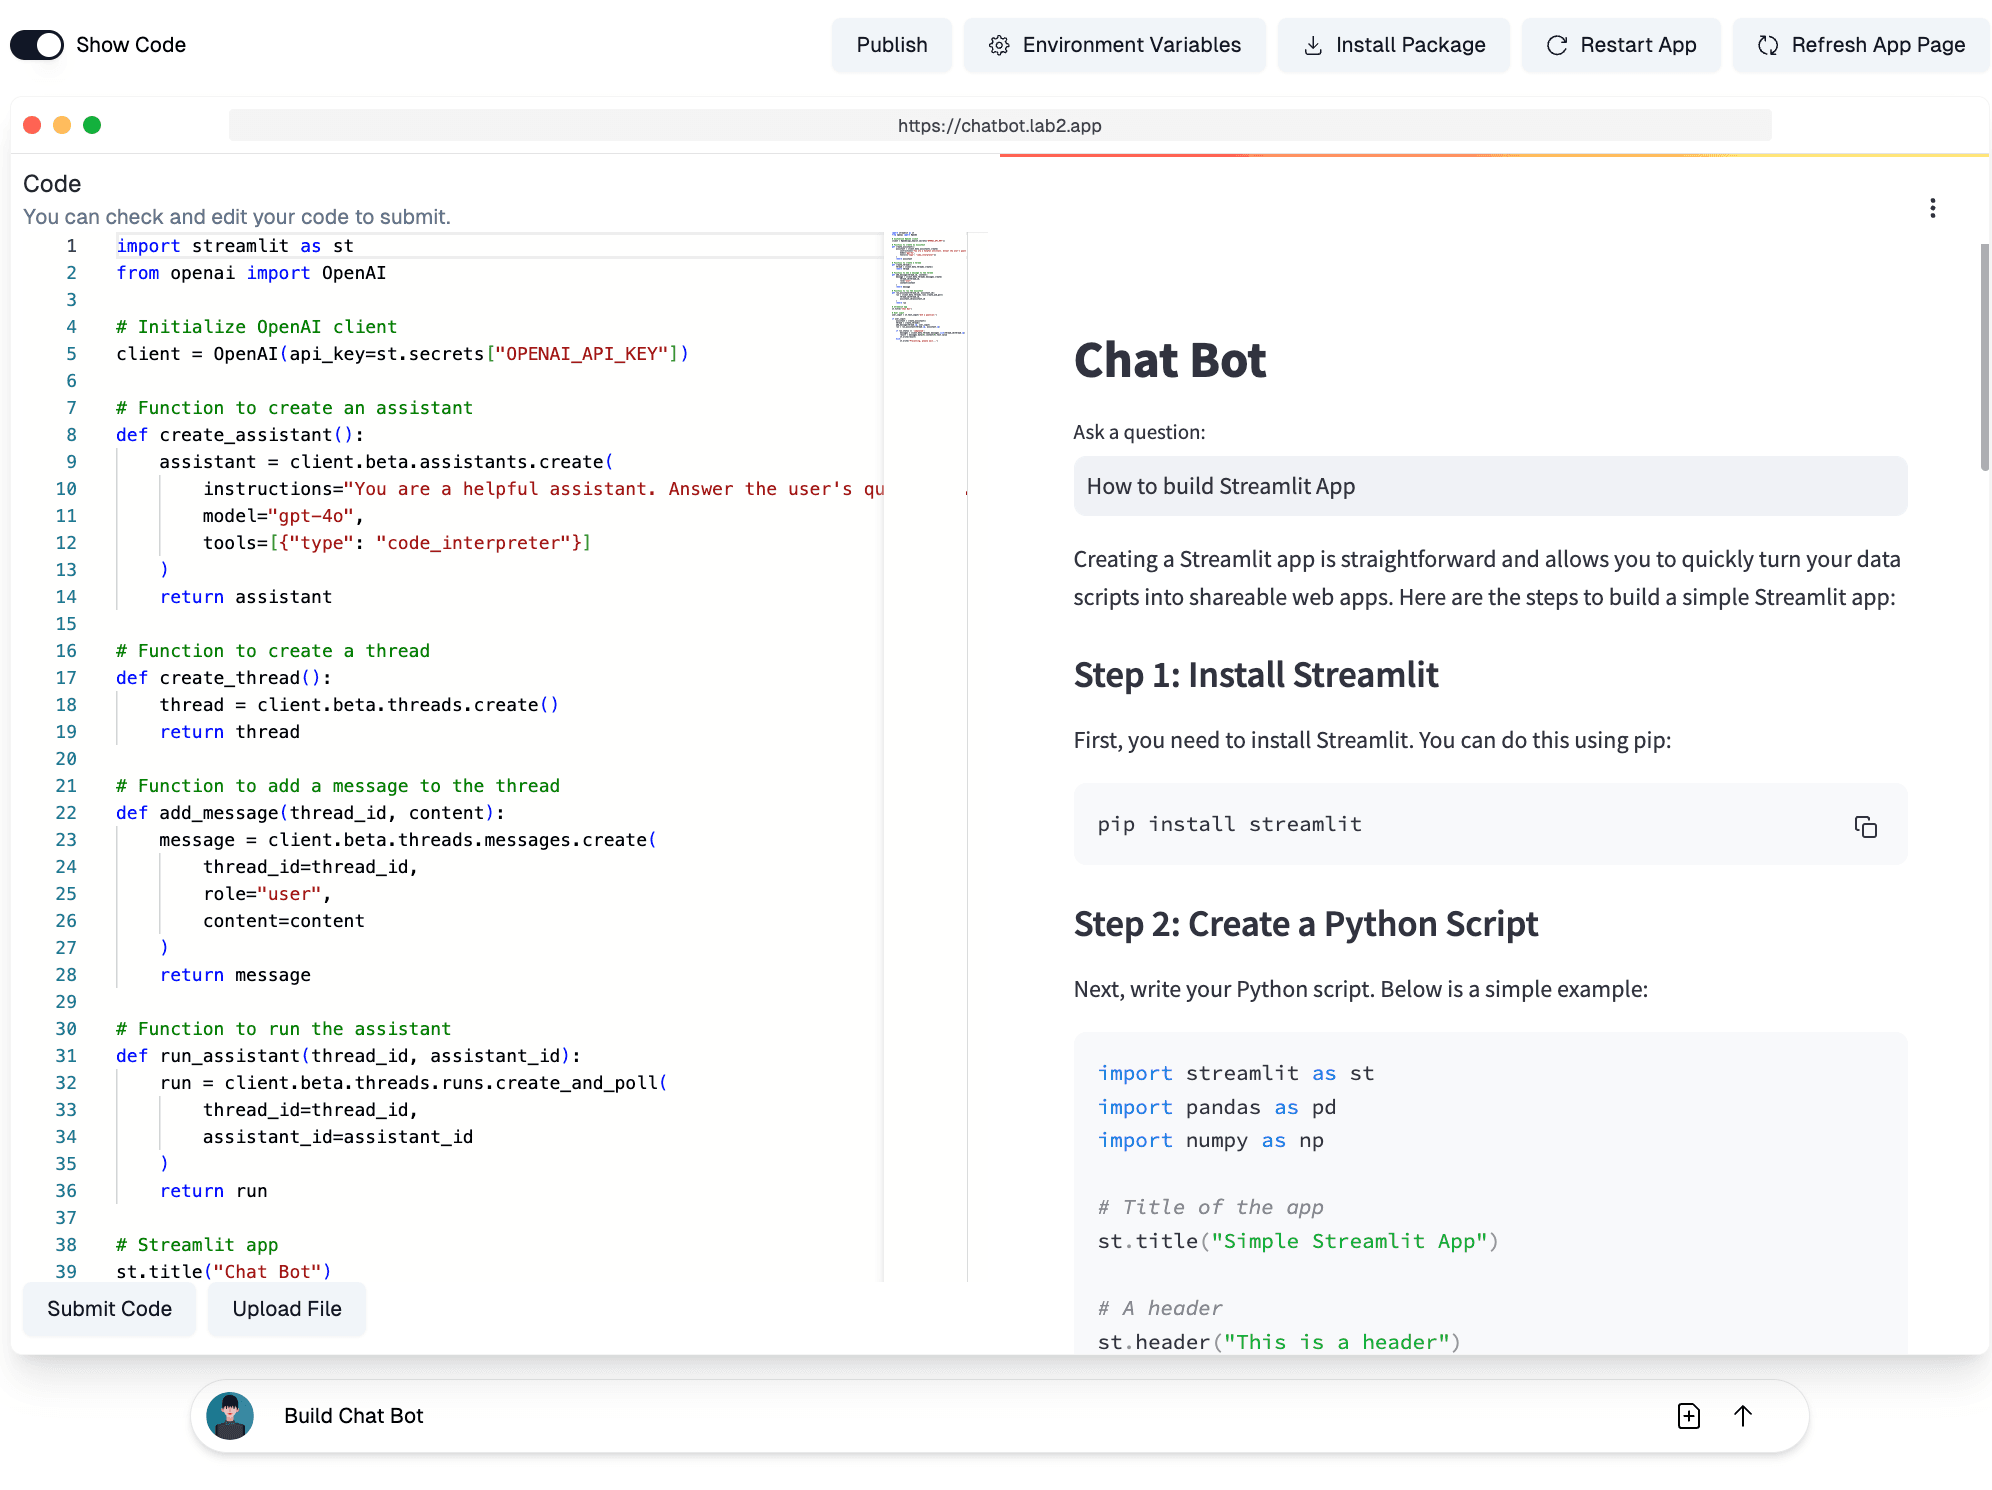This screenshot has width=1992, height=1490.
Task: Click the add file icon in chat bar
Action: coord(1688,1416)
